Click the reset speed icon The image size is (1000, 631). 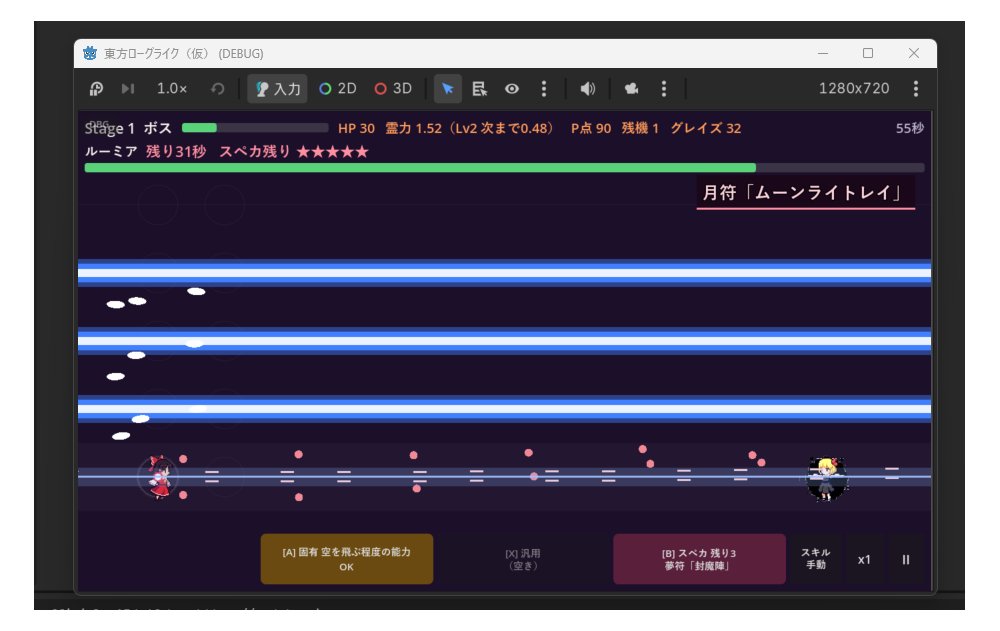pyautogui.click(x=218, y=89)
